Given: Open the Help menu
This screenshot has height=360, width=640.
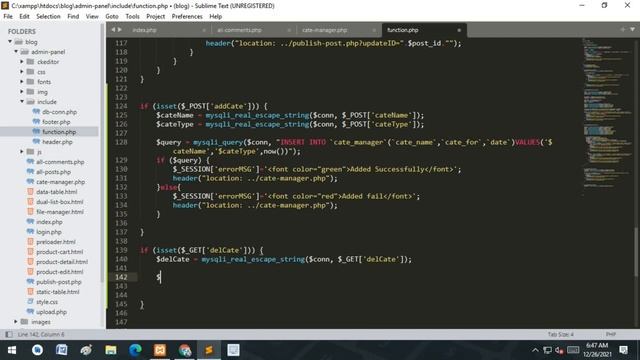Looking at the screenshot, I should 216,16.
